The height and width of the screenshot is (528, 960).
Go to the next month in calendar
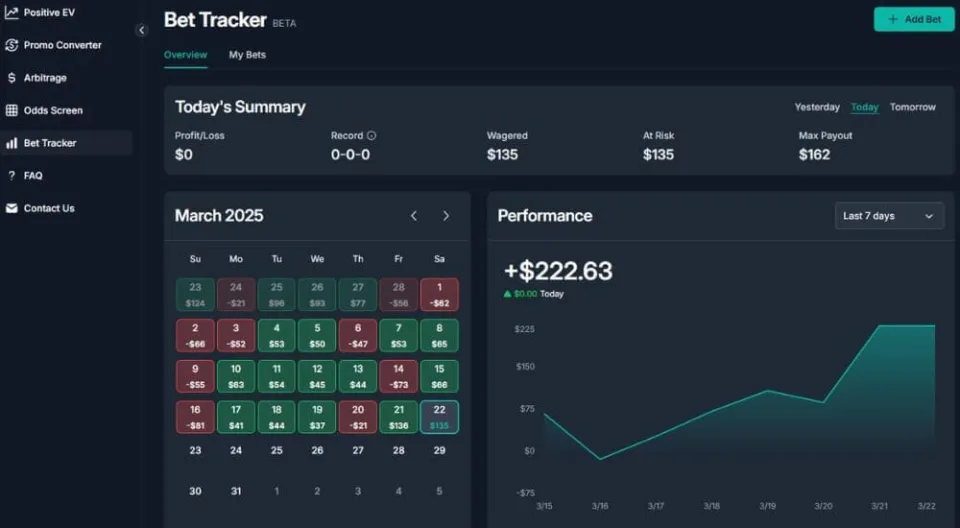[446, 216]
